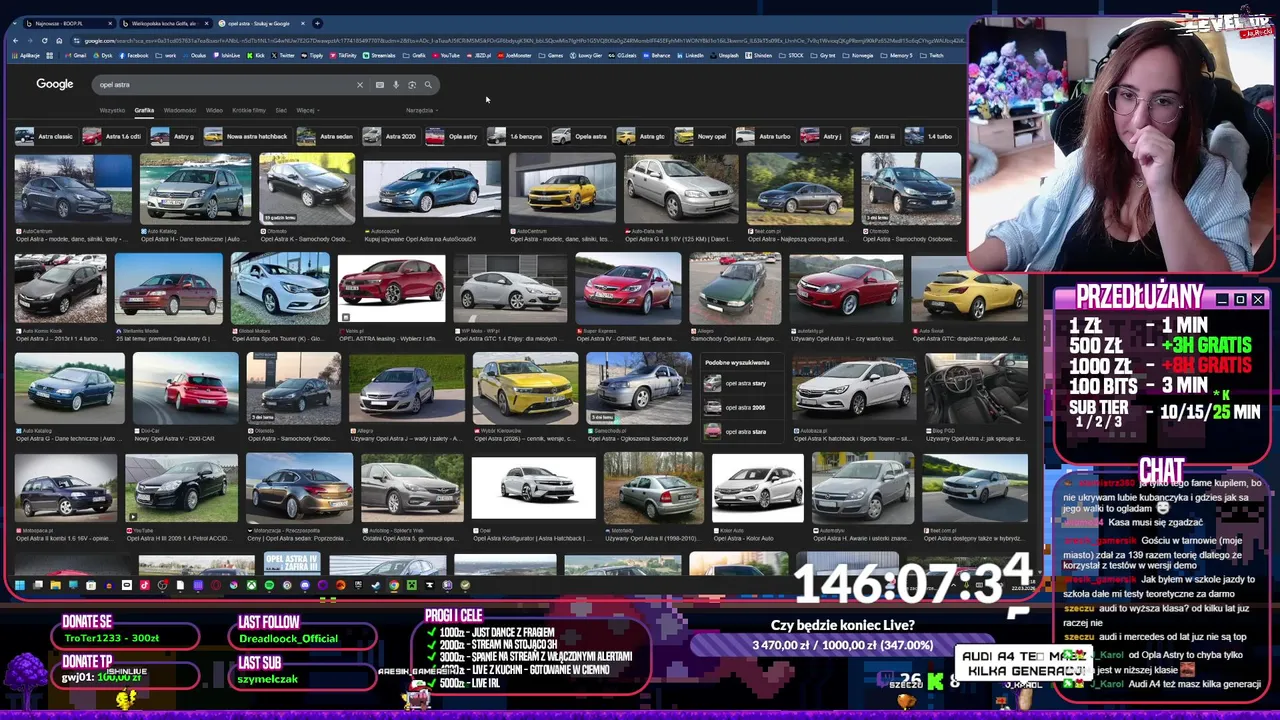Reload the page with the refresh icon
The height and width of the screenshot is (720, 1280).
click(x=45, y=41)
